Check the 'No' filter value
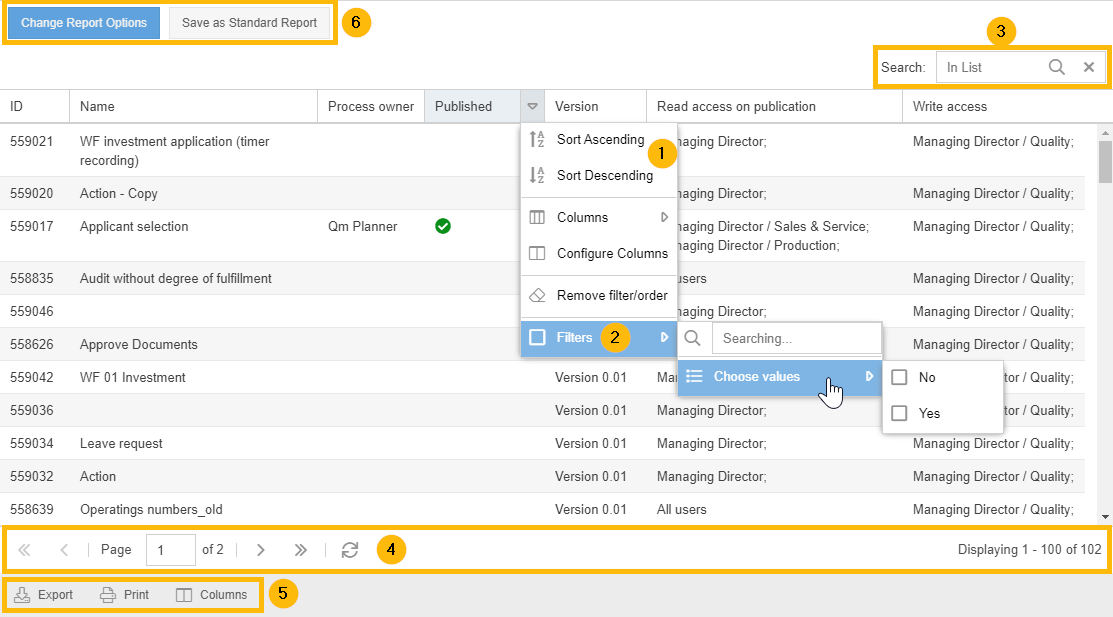Image resolution: width=1113 pixels, height=617 pixels. [899, 378]
